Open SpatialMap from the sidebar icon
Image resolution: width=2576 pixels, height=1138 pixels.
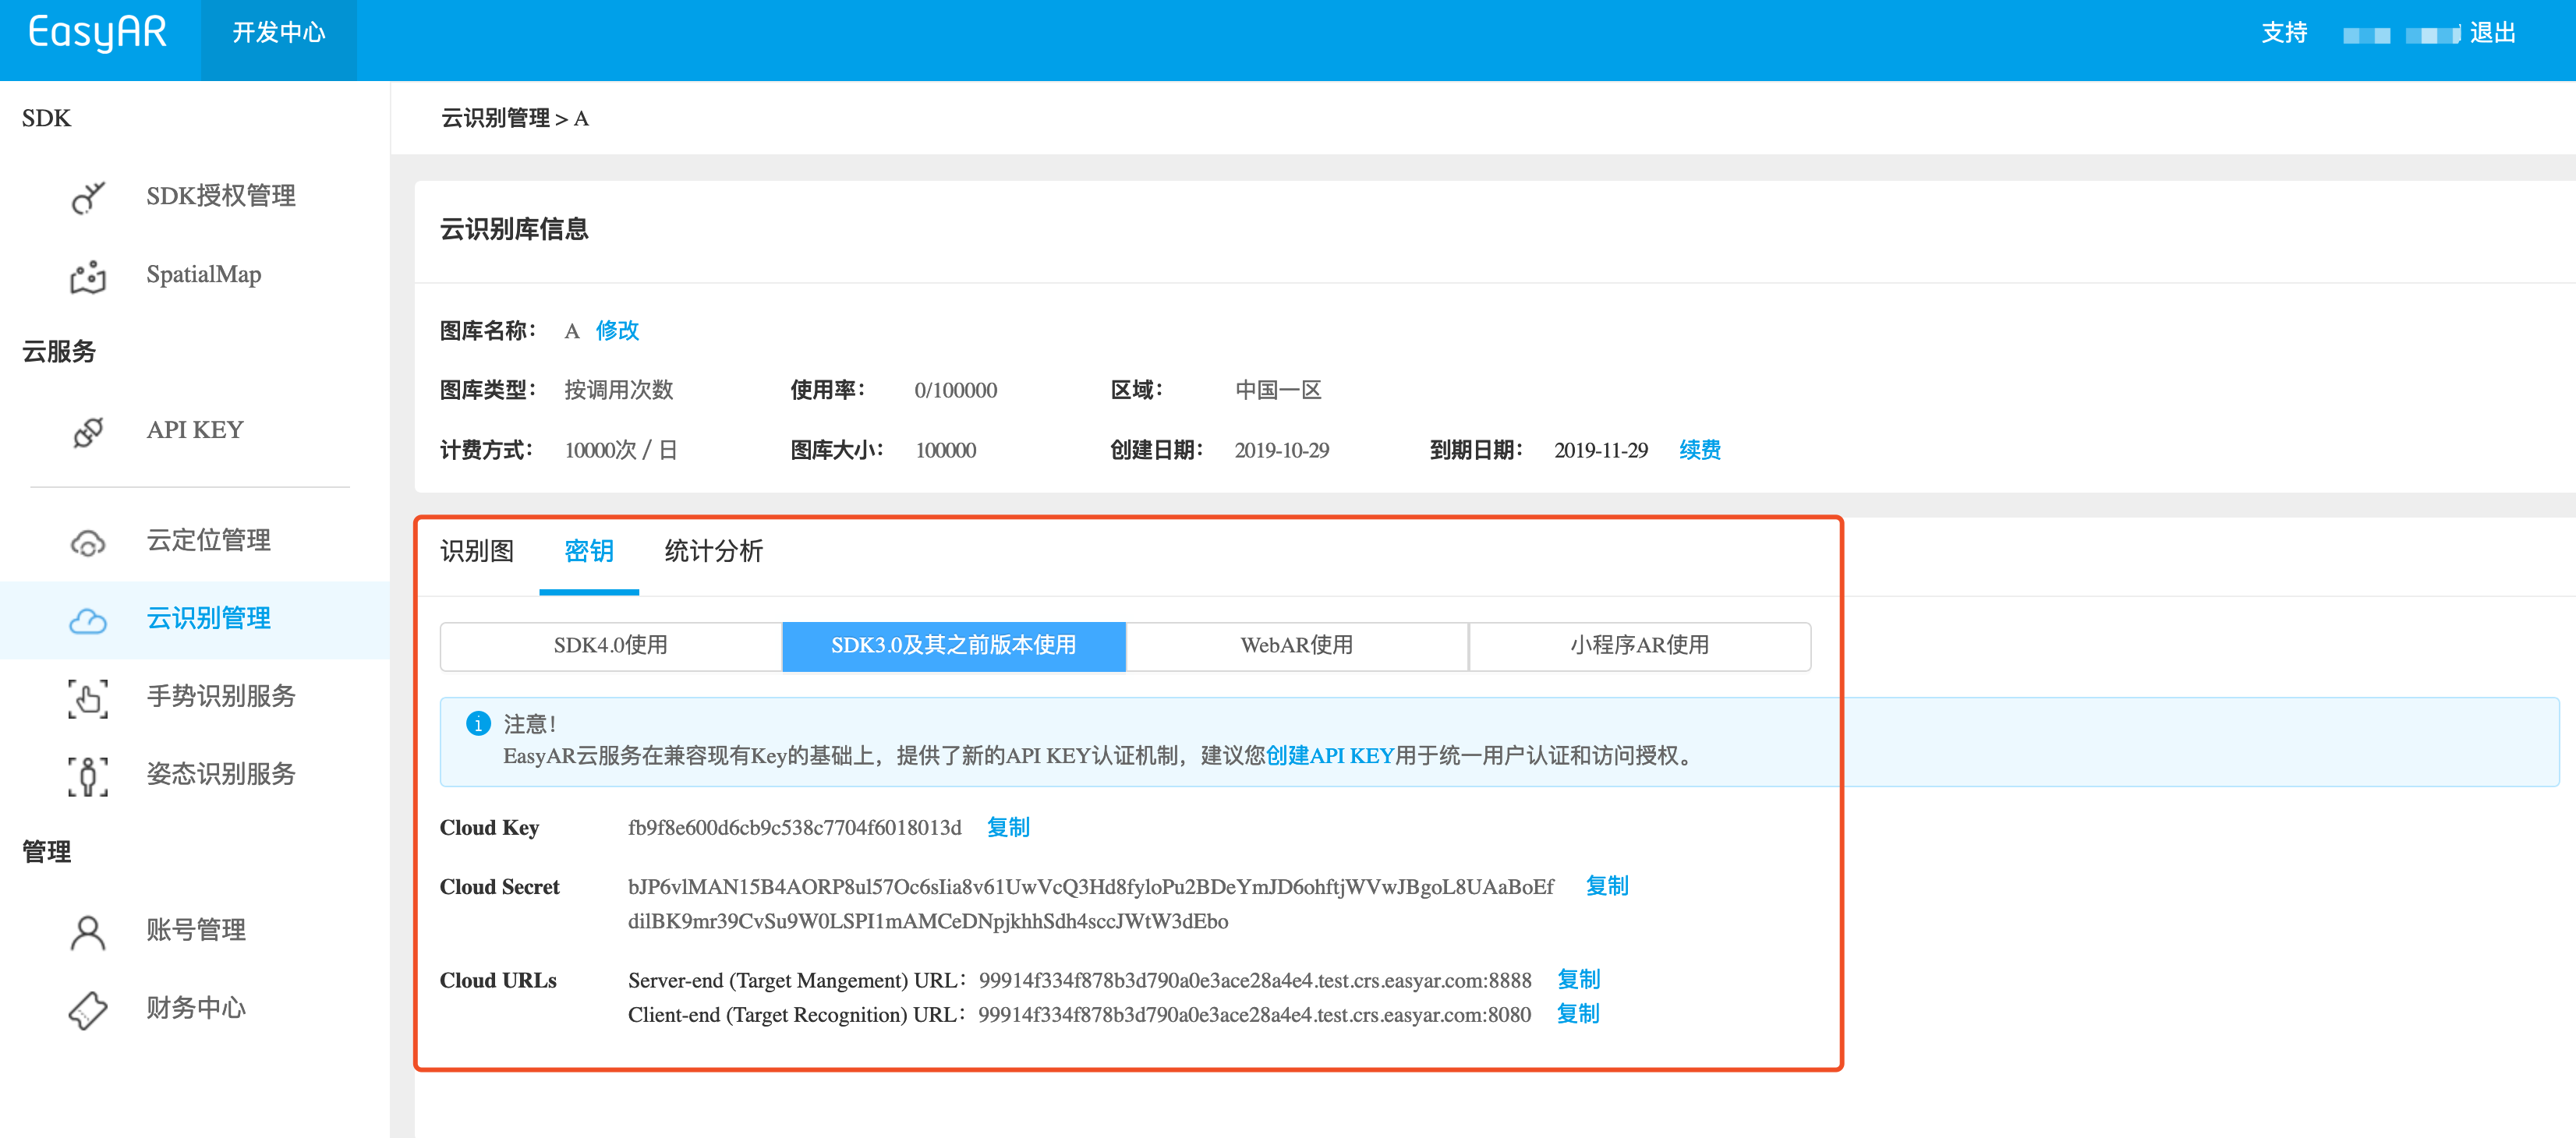87,275
